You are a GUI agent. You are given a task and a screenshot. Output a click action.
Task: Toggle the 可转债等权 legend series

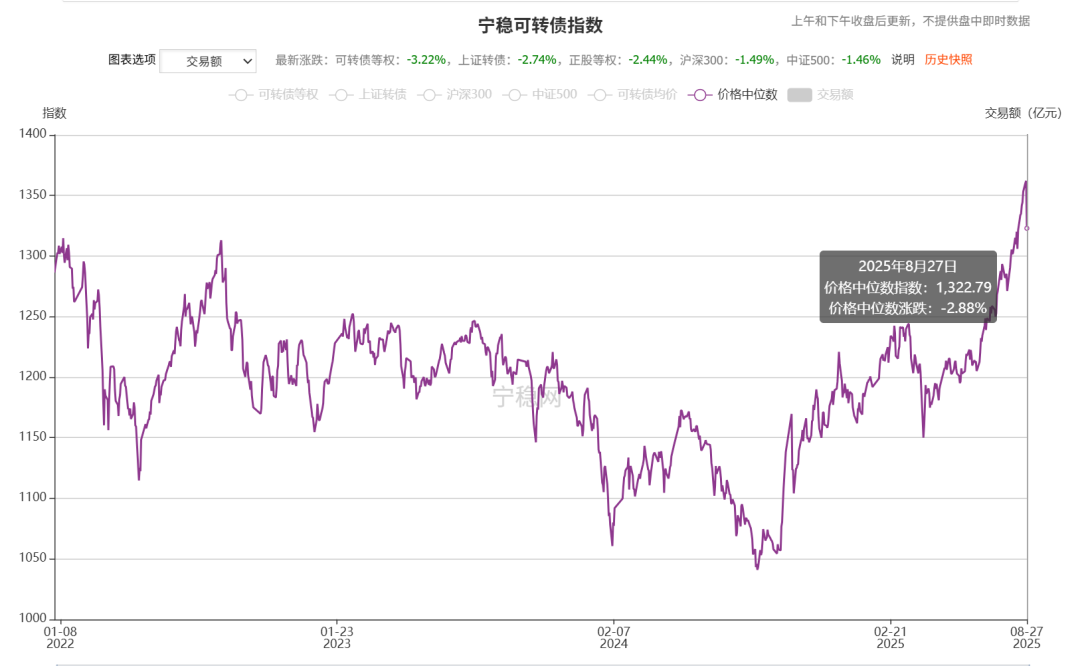273,94
